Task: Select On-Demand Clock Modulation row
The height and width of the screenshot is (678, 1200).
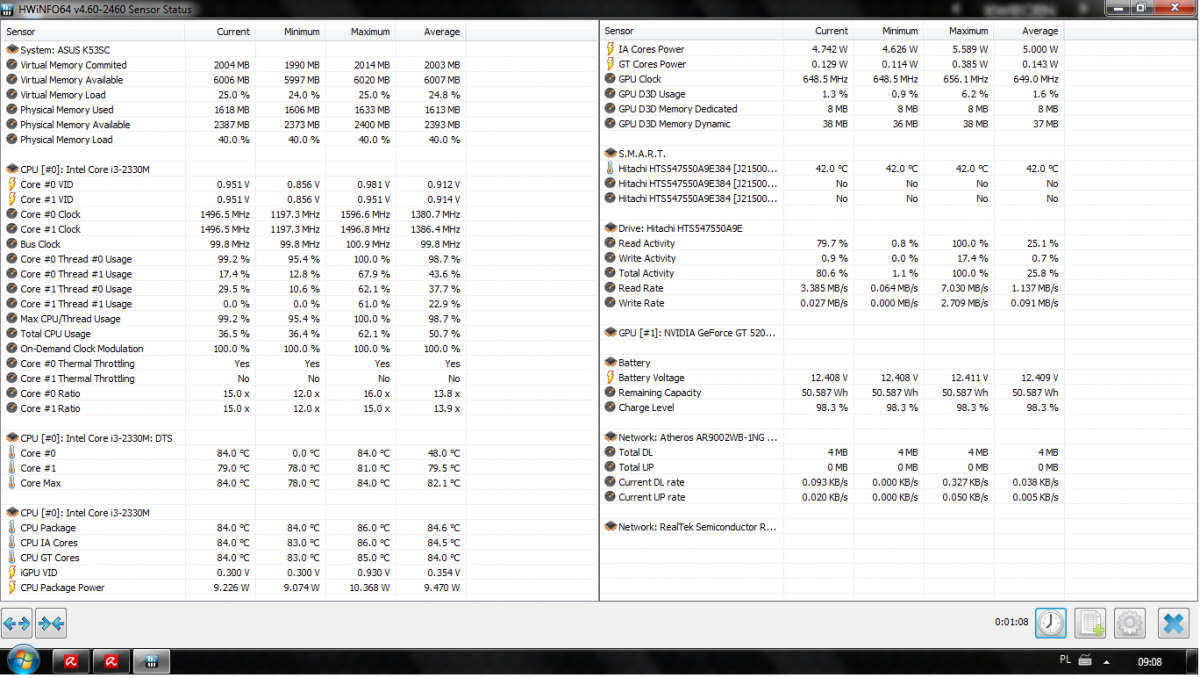Action: tap(233, 349)
